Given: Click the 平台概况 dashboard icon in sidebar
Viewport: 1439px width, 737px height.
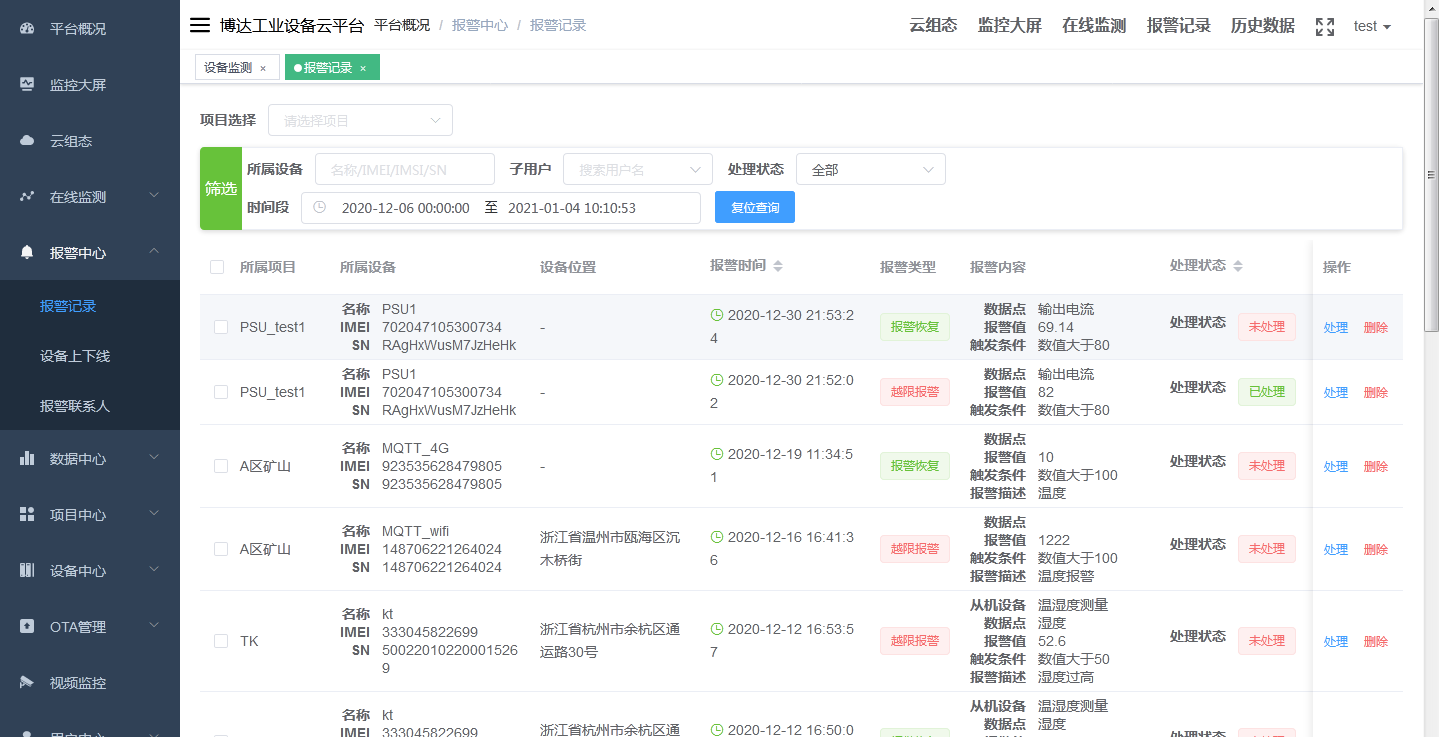Looking at the screenshot, I should click(28, 29).
